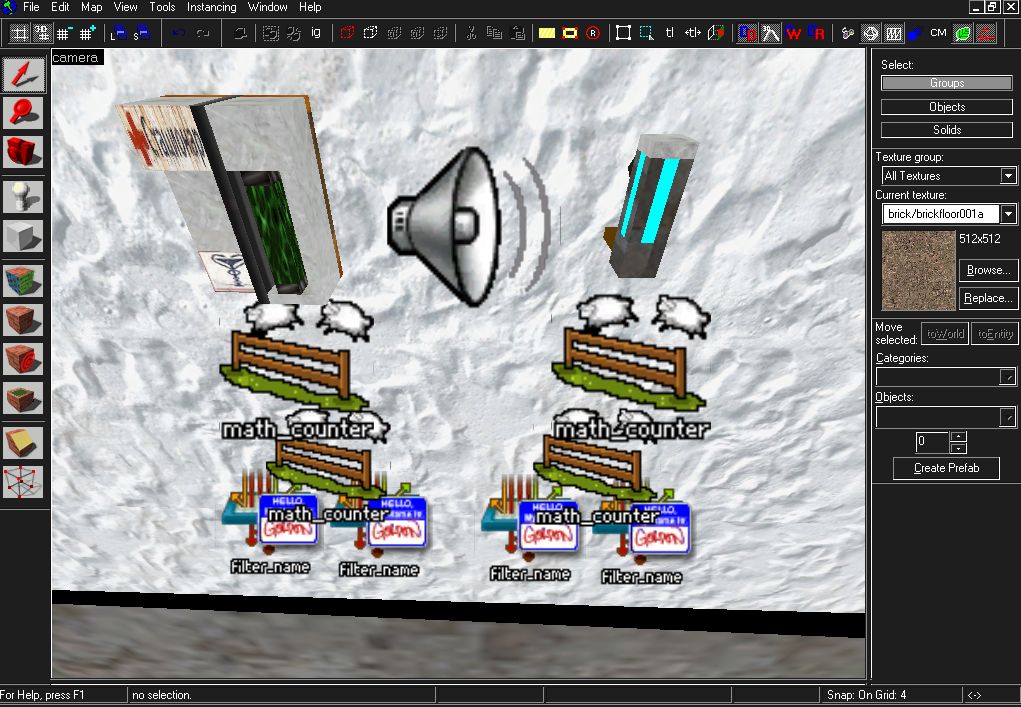This screenshot has height=707, width=1021.
Task: Expand the Objects dropdown in the panel
Action: click(1008, 417)
